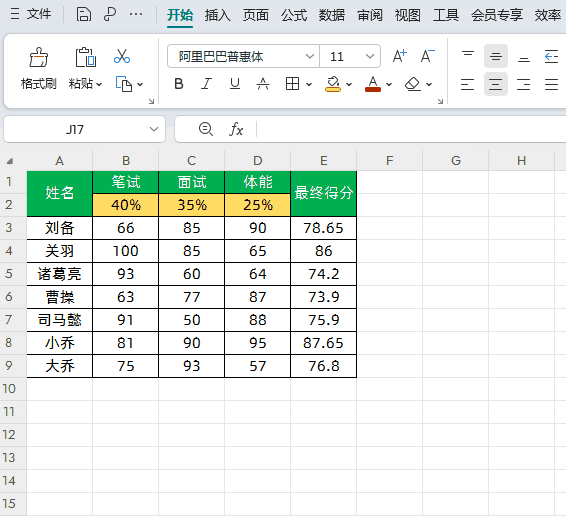Image resolution: width=566 pixels, height=516 pixels.
Task: Apply cell borders icon
Action: tap(292, 84)
